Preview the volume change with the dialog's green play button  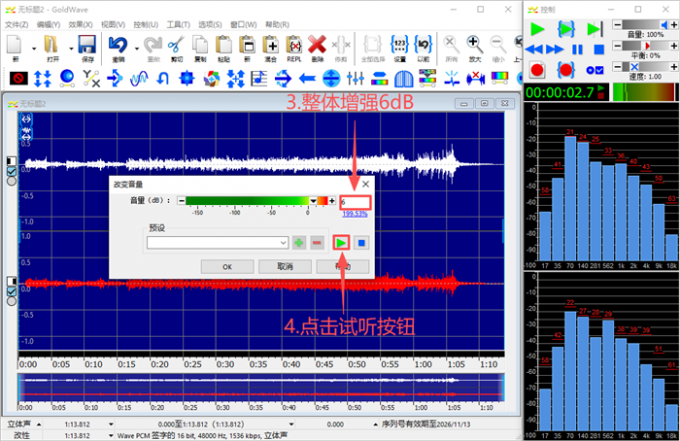[x=341, y=243]
